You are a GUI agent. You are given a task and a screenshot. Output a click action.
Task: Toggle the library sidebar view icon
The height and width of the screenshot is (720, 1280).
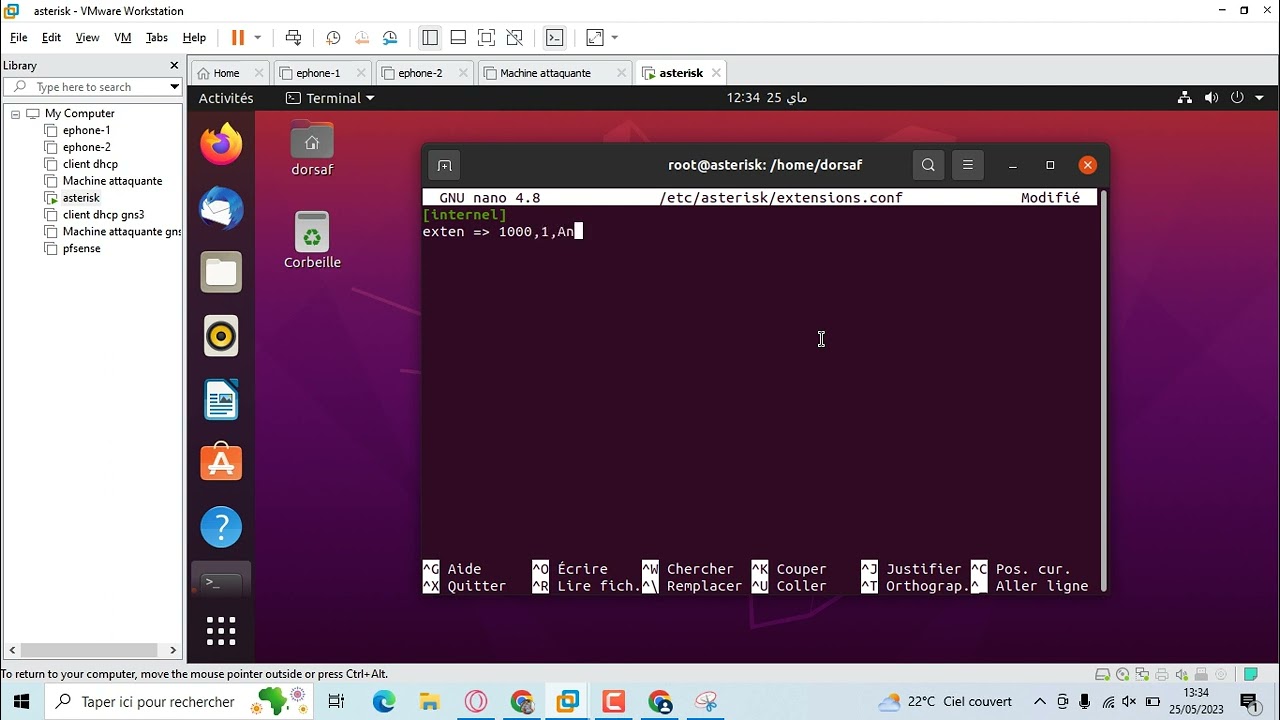[x=430, y=38]
